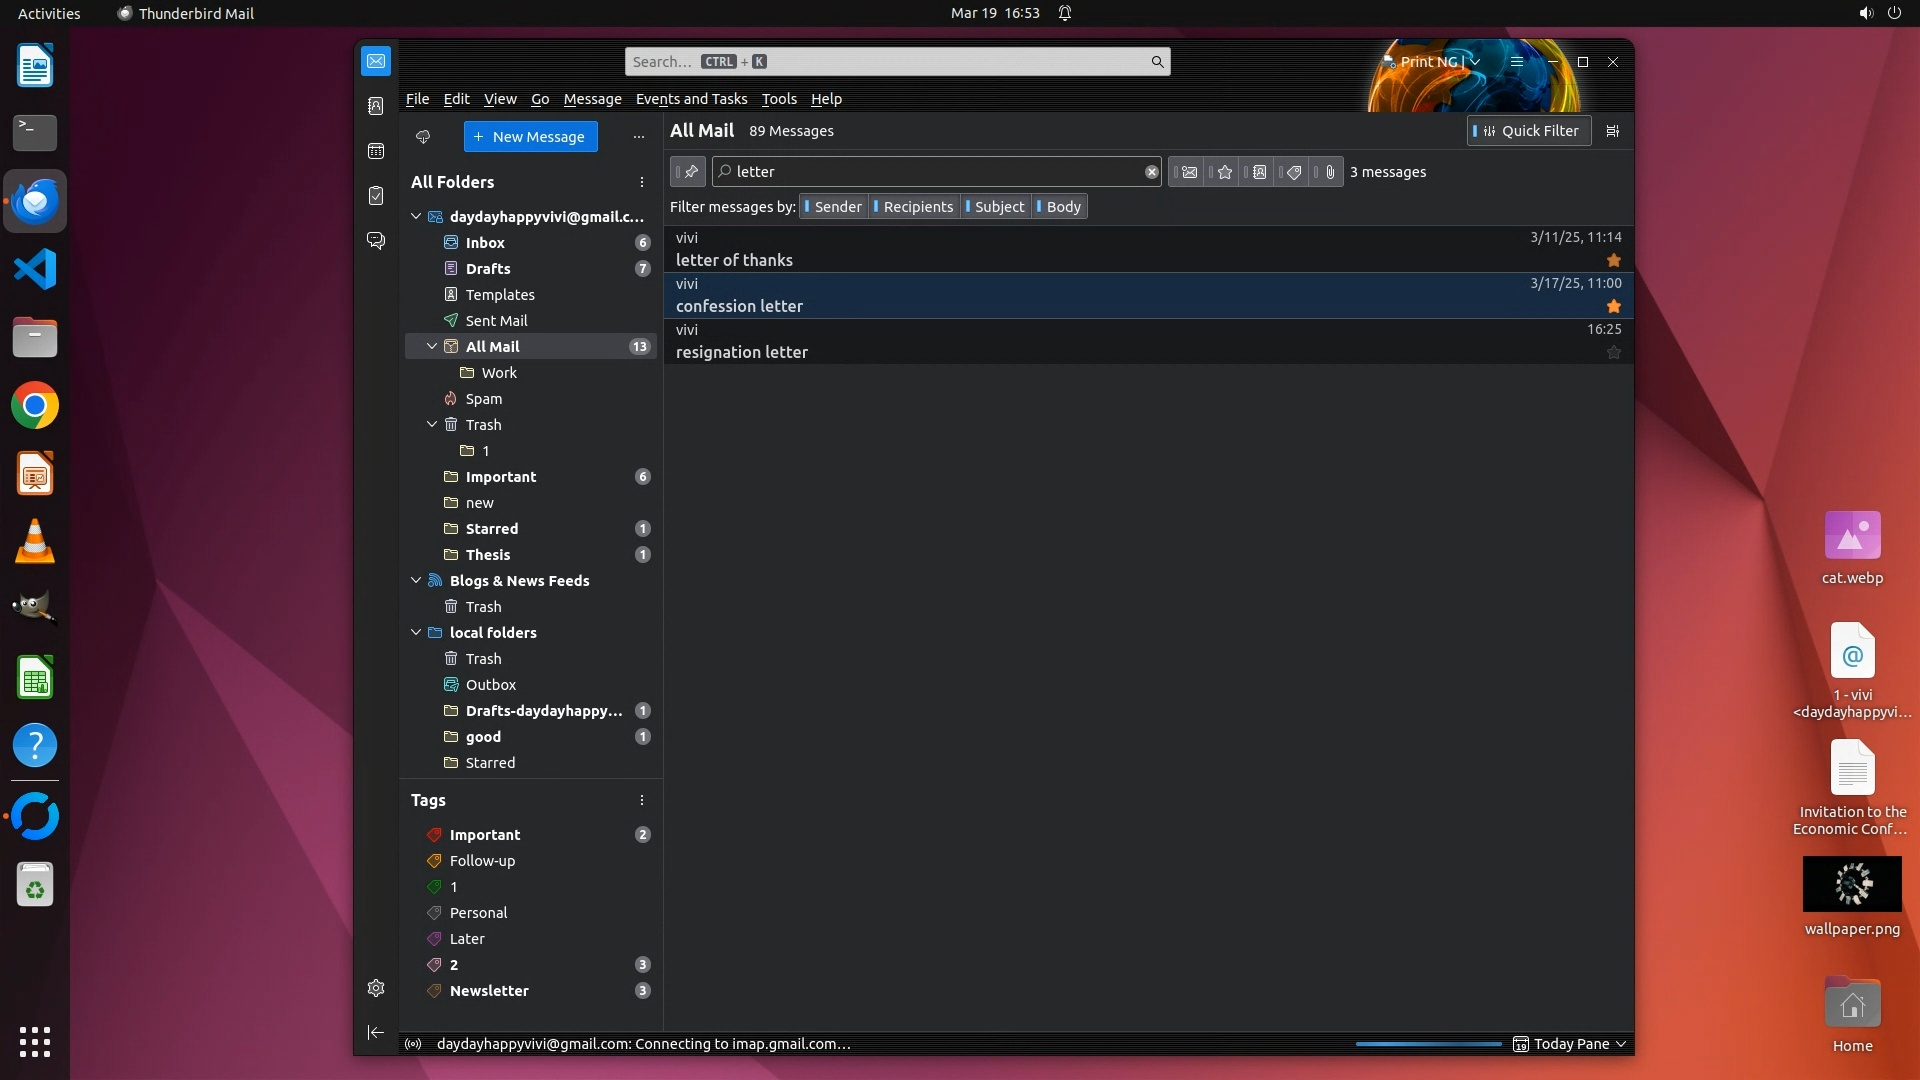
Task: Open Thunderbird settings gear icon
Action: coord(376,988)
